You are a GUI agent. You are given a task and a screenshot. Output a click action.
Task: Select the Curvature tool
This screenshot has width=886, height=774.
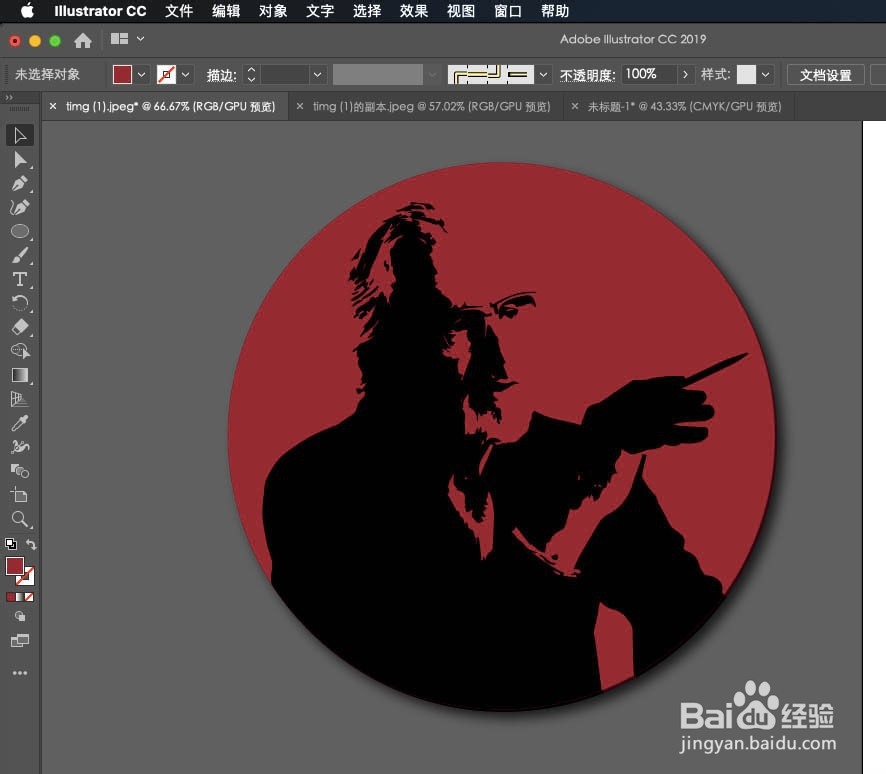[x=20, y=208]
